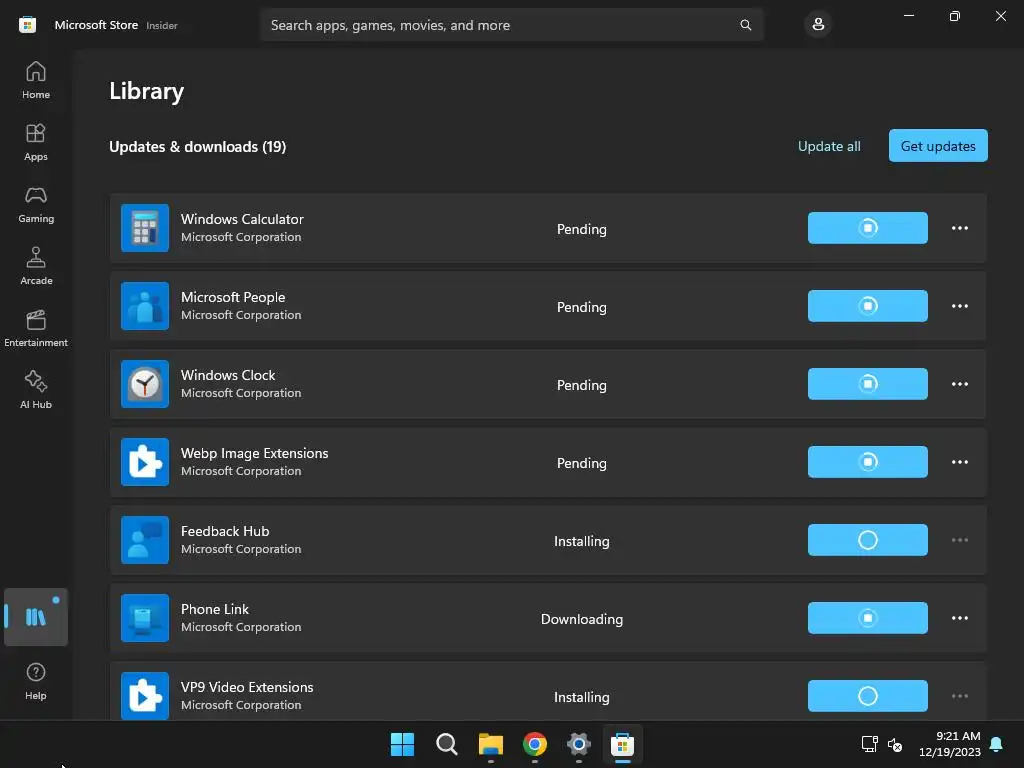The height and width of the screenshot is (768, 1024).
Task: Open AI Hub in the sidebar
Action: [35, 391]
